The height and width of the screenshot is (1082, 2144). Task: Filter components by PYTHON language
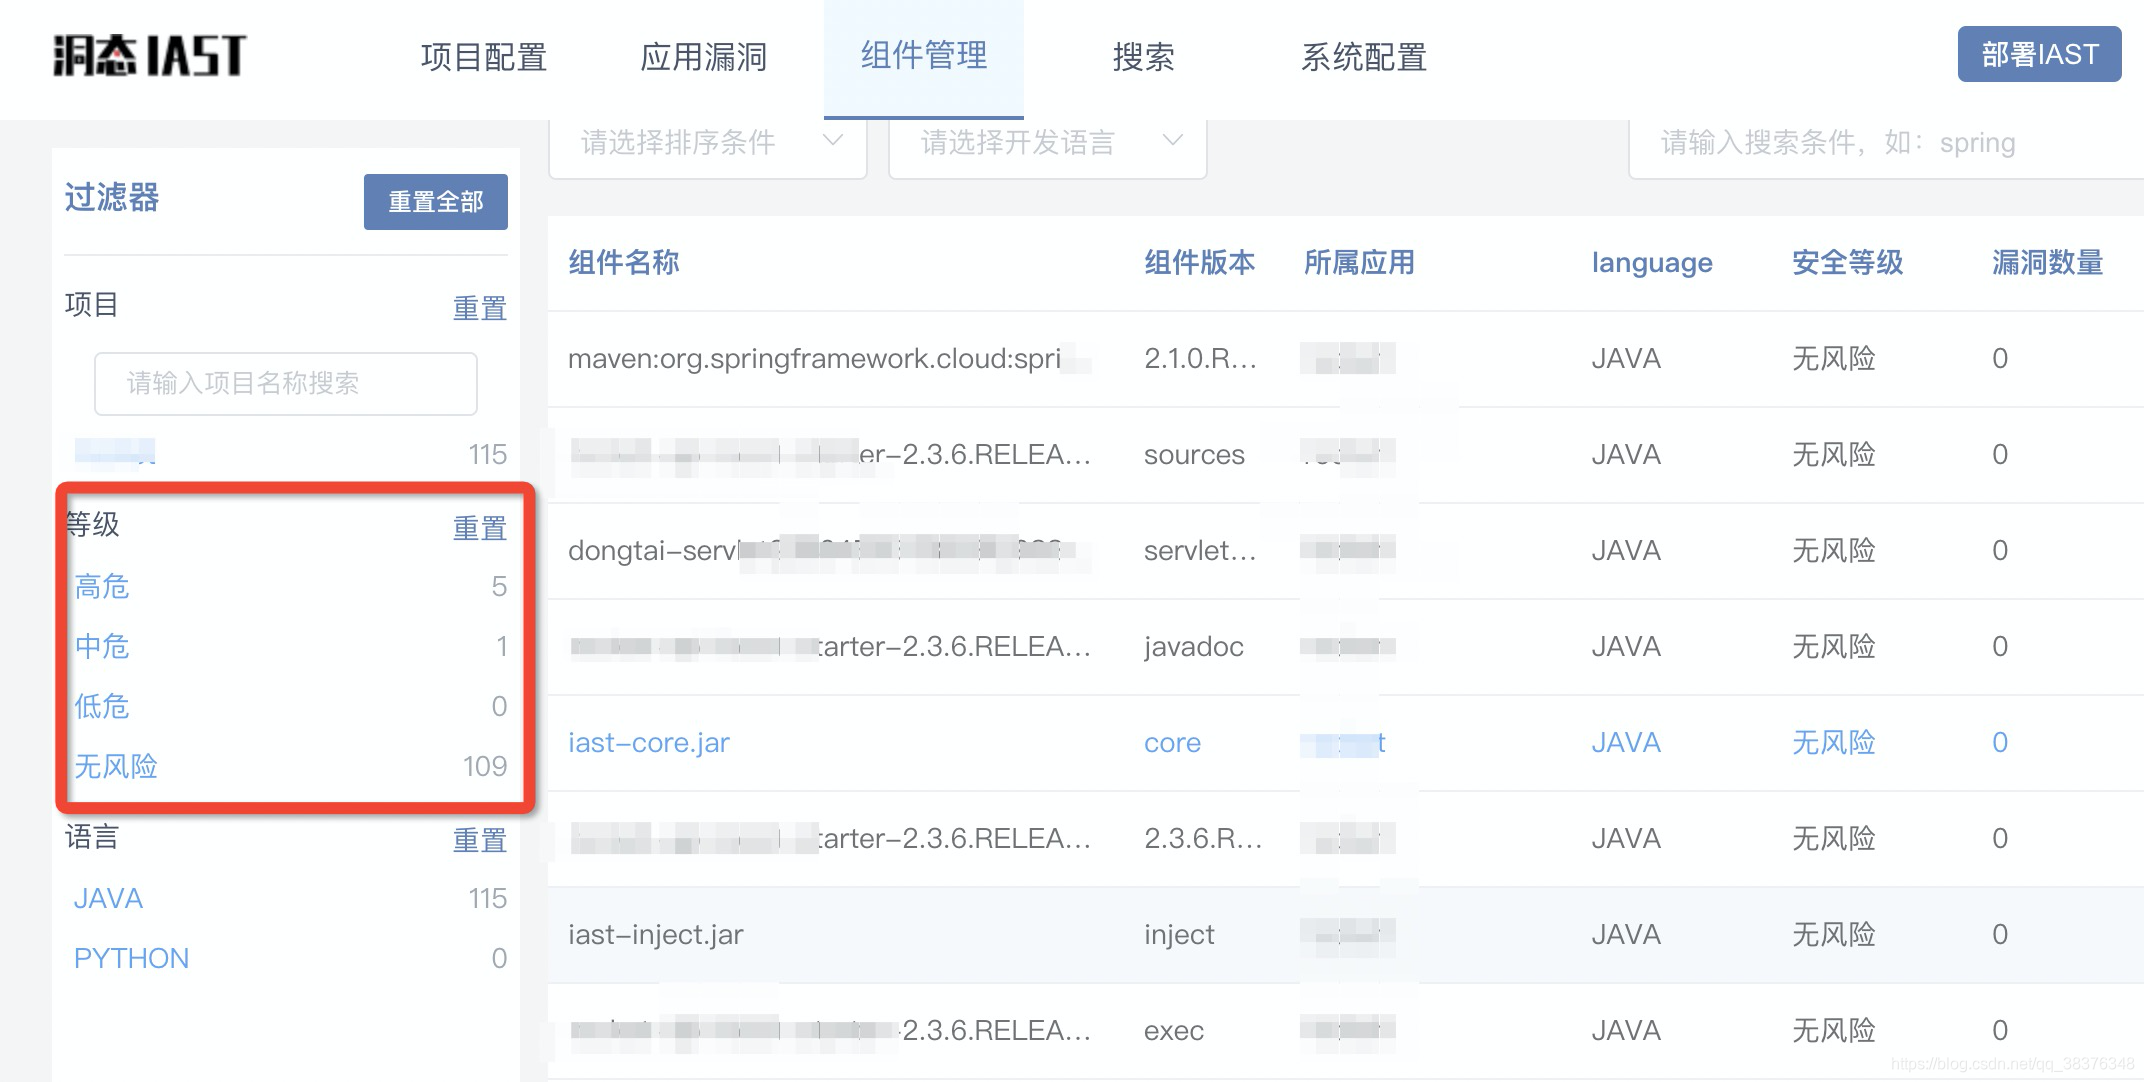[x=131, y=958]
